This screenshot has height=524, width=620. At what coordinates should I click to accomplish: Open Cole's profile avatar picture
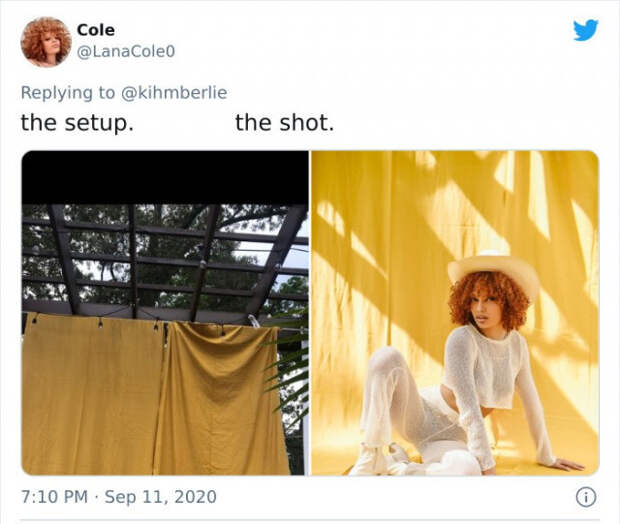tap(46, 42)
